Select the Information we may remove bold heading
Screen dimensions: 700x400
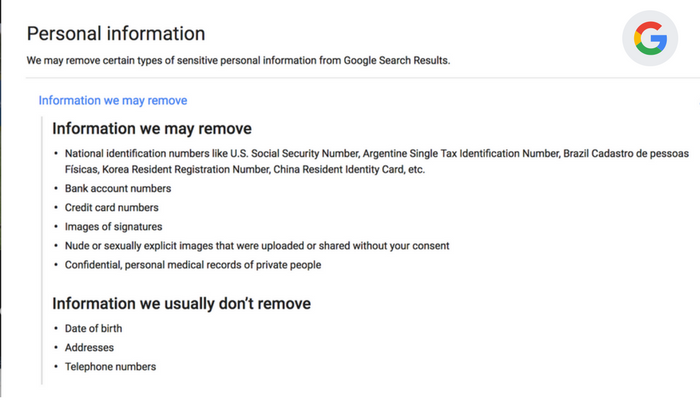click(152, 129)
